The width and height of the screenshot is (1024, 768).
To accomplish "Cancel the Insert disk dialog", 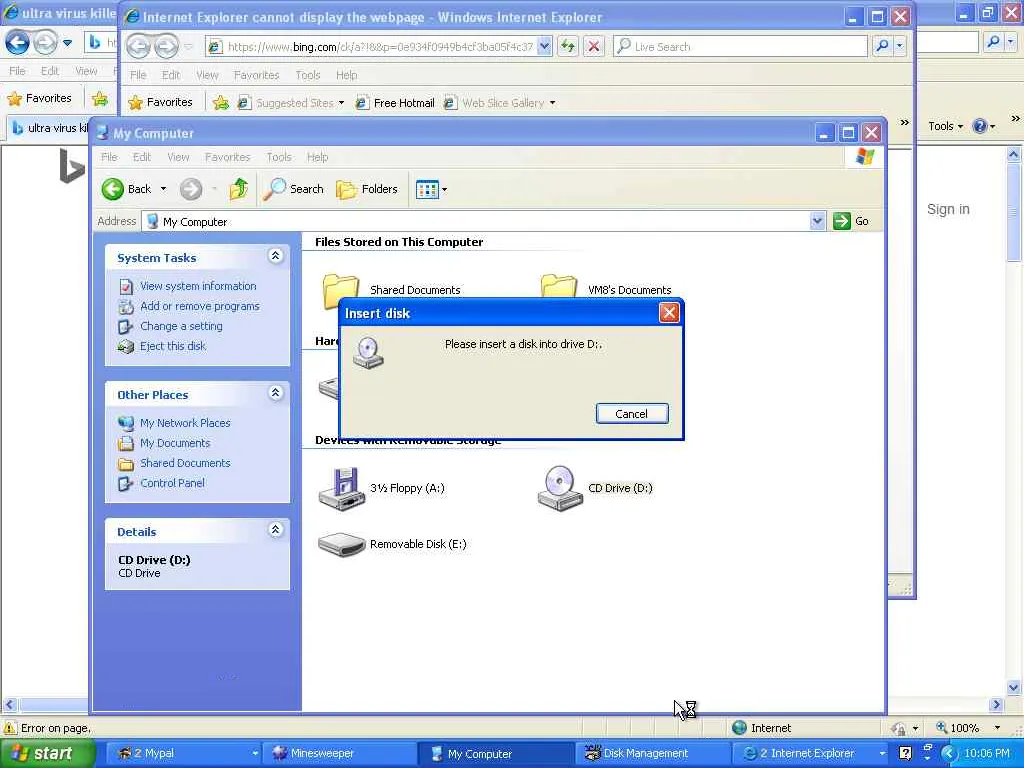I will 632,413.
